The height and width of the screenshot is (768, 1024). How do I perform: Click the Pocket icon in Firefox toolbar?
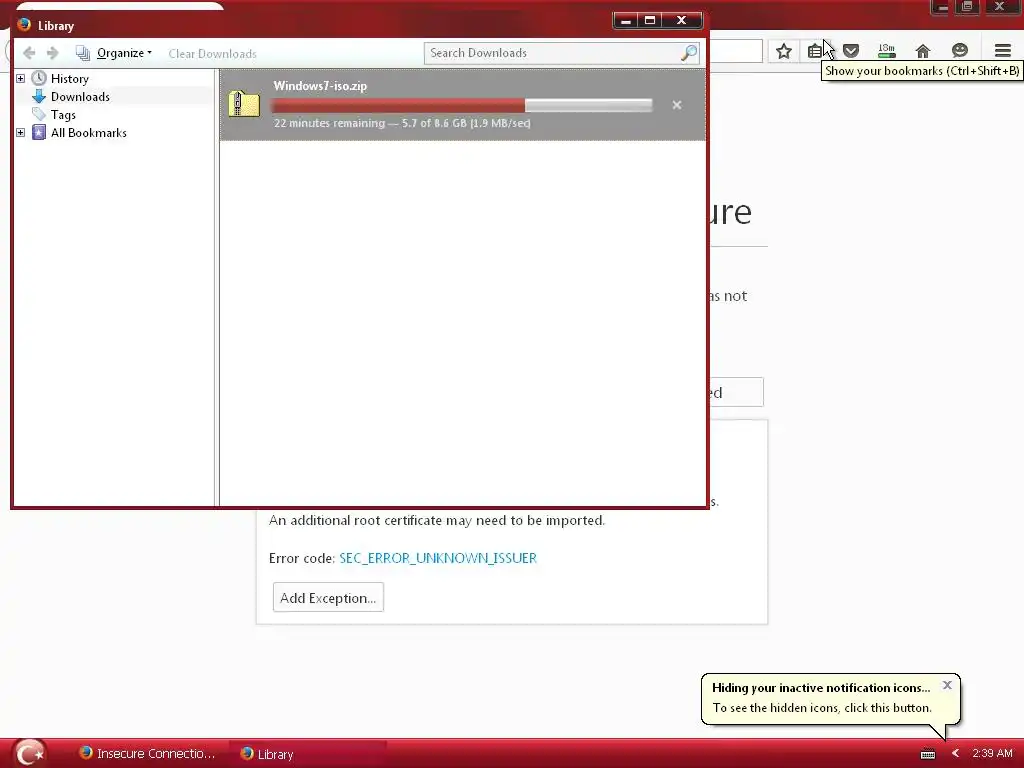click(x=850, y=51)
